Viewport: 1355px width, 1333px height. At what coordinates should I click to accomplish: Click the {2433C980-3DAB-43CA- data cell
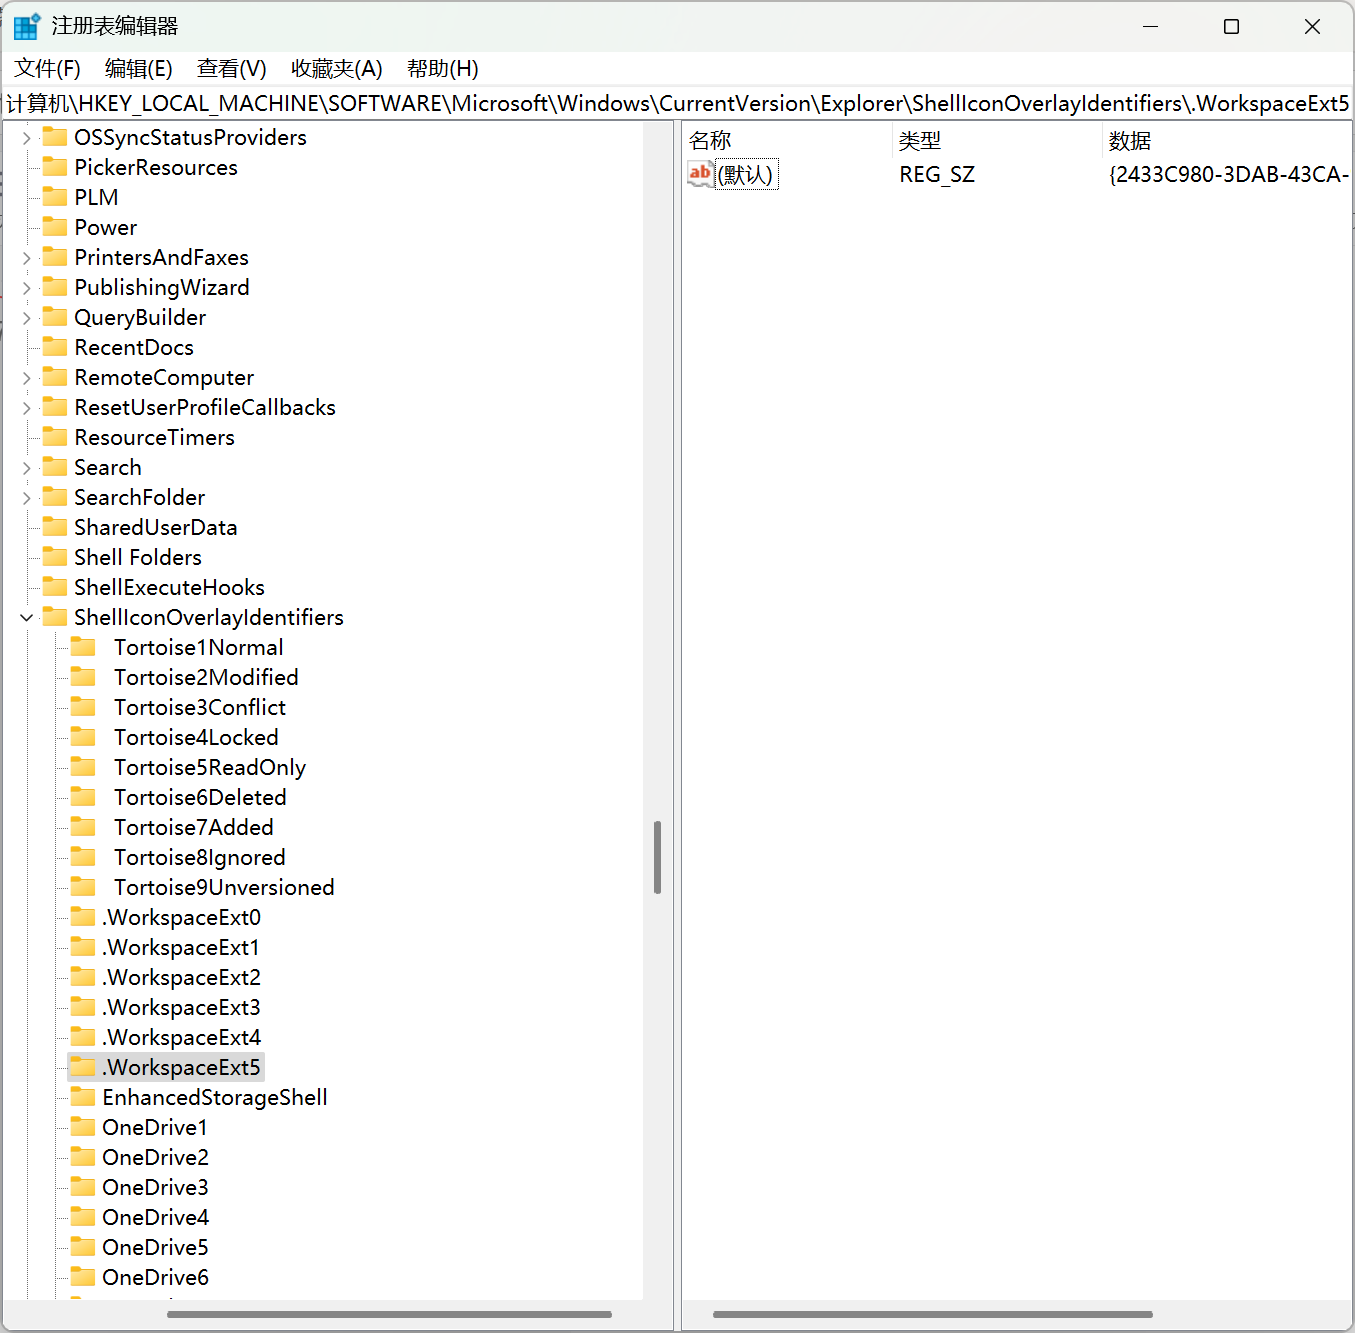[1229, 174]
